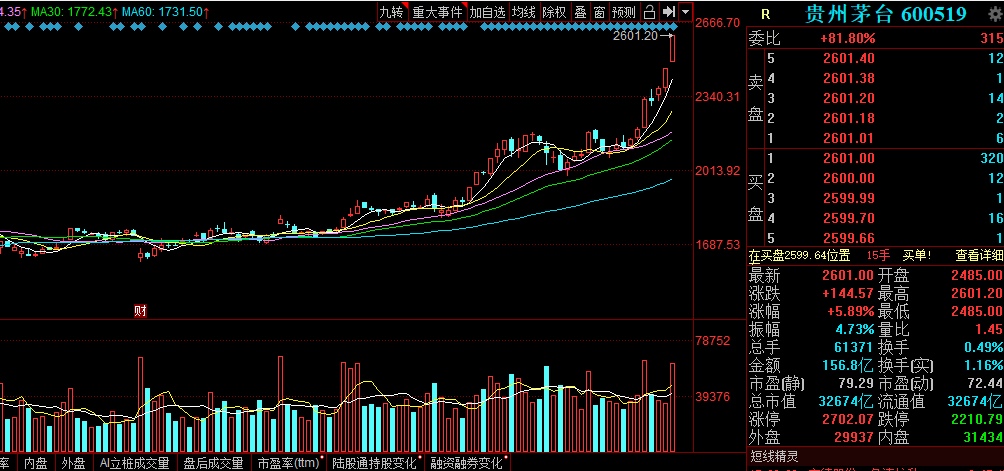Viewport: 1004px width, 471px height.
Task: Select the 陆股通持股变化 tab
Action: click(x=373, y=463)
